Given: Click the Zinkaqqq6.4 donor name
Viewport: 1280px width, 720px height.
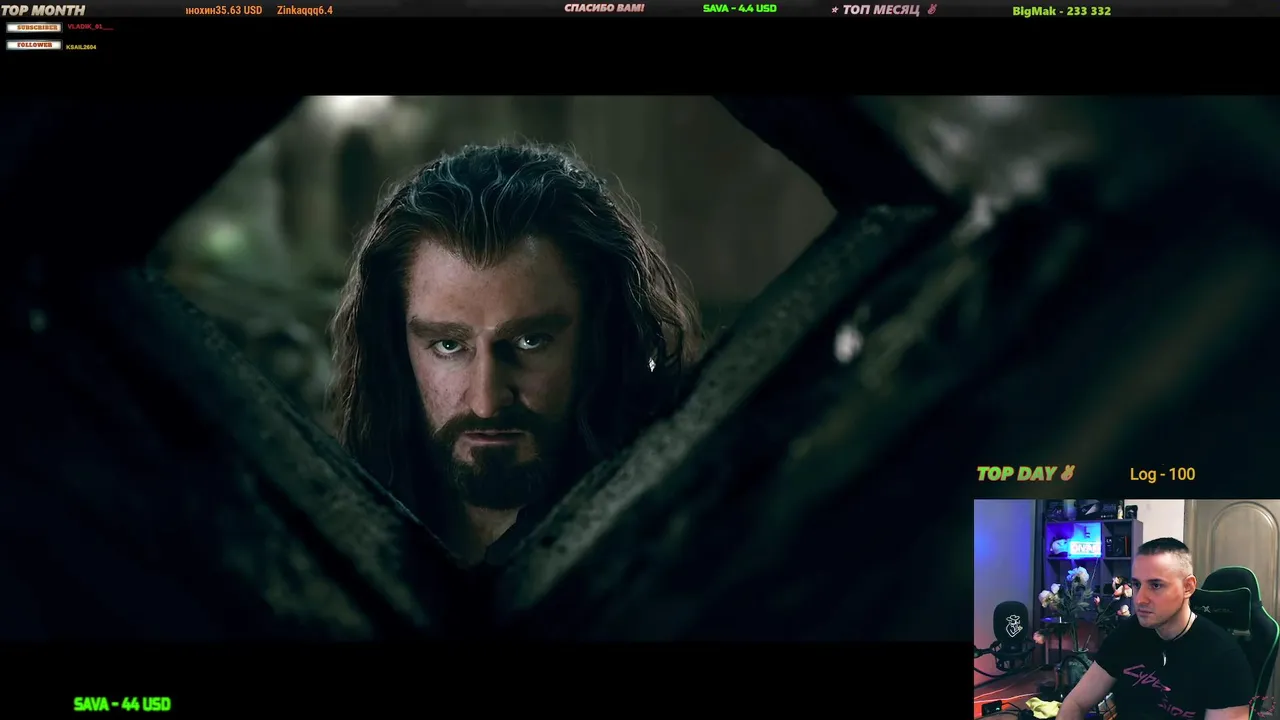Looking at the screenshot, I should coord(305,10).
